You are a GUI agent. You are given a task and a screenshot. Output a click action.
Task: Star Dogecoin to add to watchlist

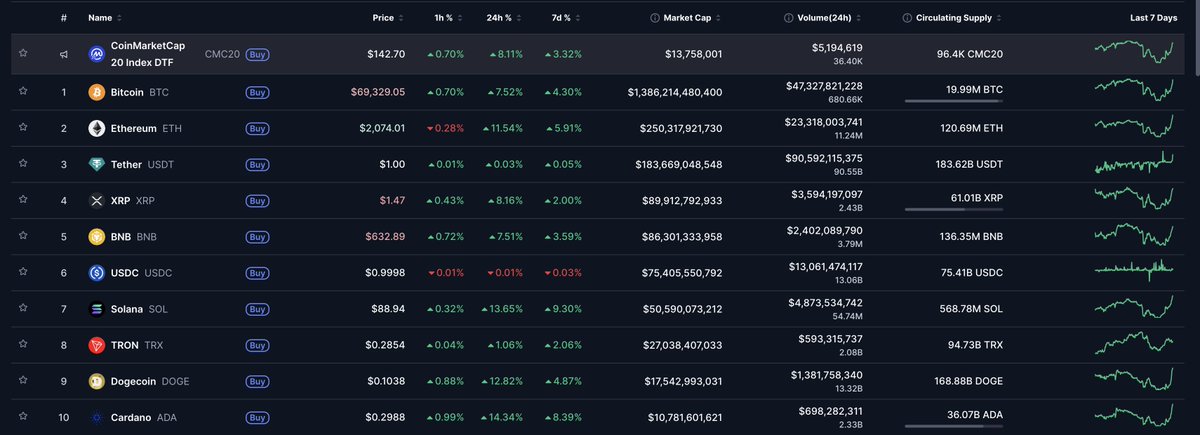(x=23, y=381)
